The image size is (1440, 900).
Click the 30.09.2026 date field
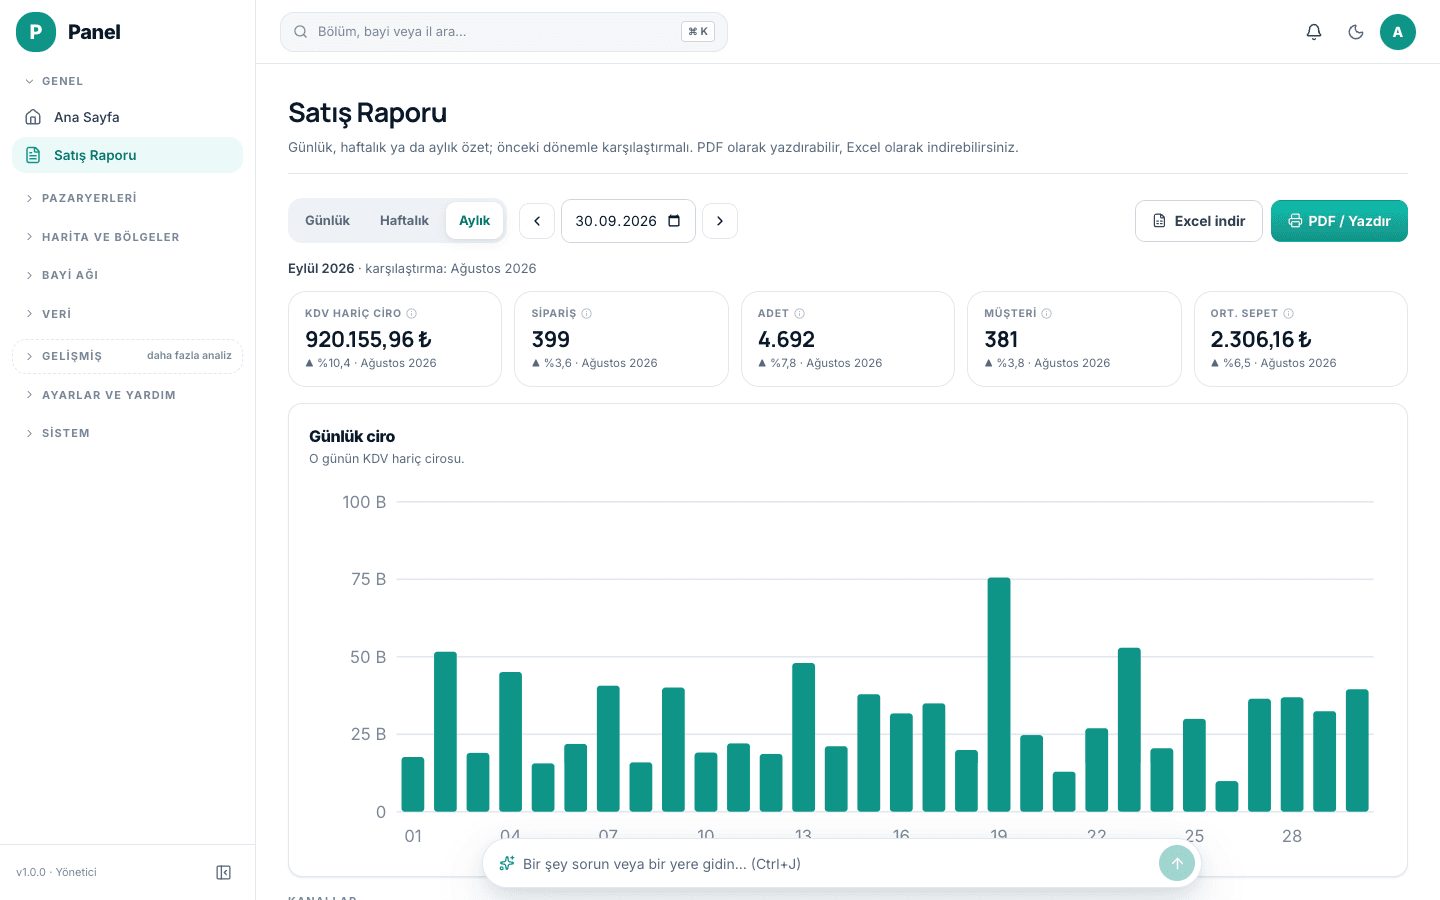[628, 221]
